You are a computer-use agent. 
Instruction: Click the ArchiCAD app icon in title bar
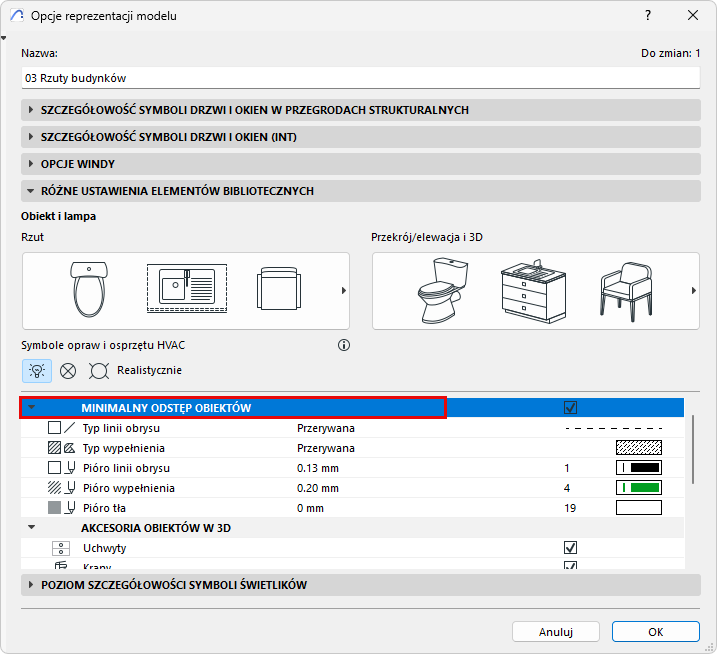(x=17, y=16)
